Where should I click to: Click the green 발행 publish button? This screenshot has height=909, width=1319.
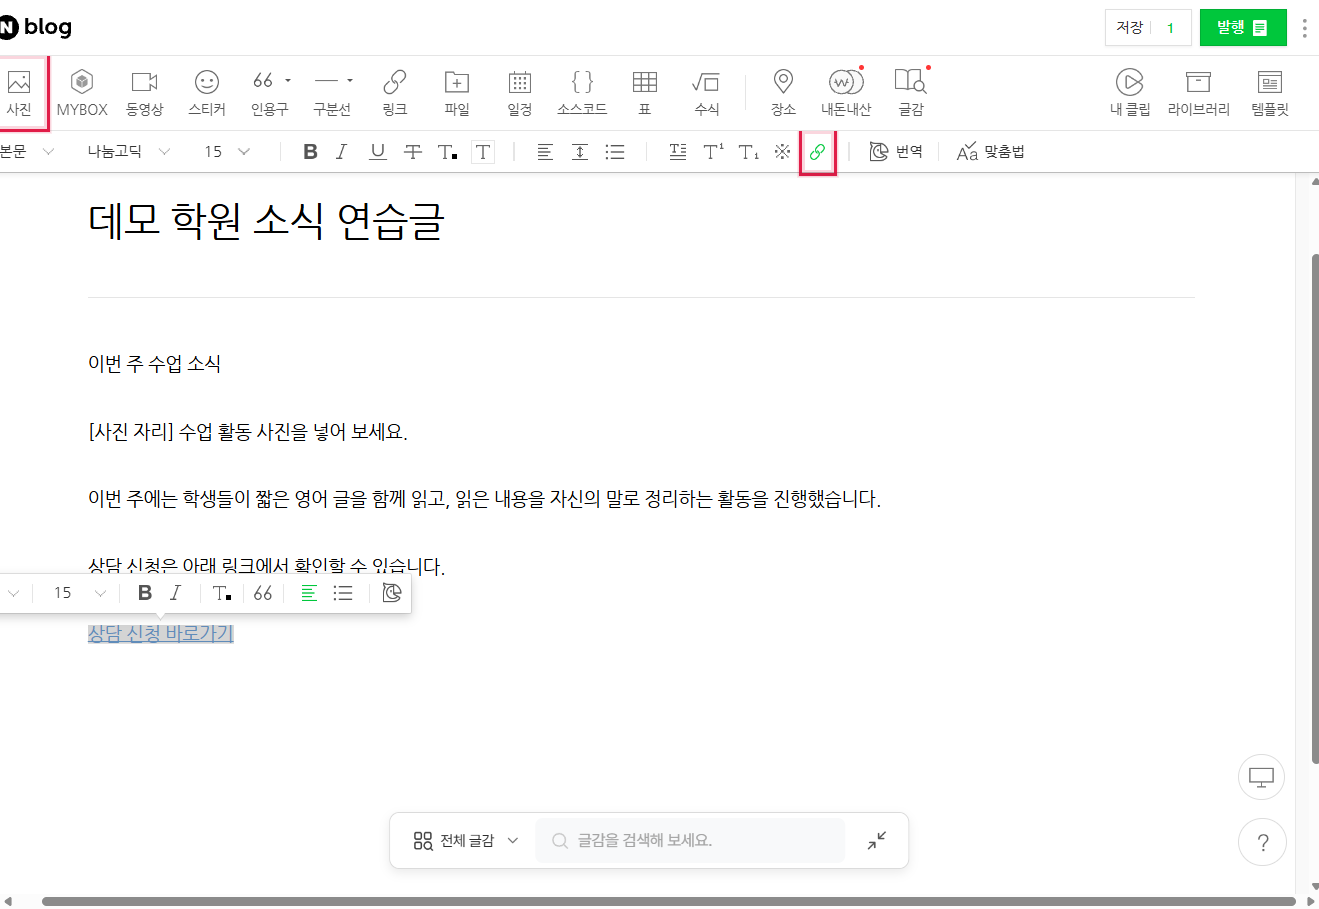pyautogui.click(x=1242, y=28)
